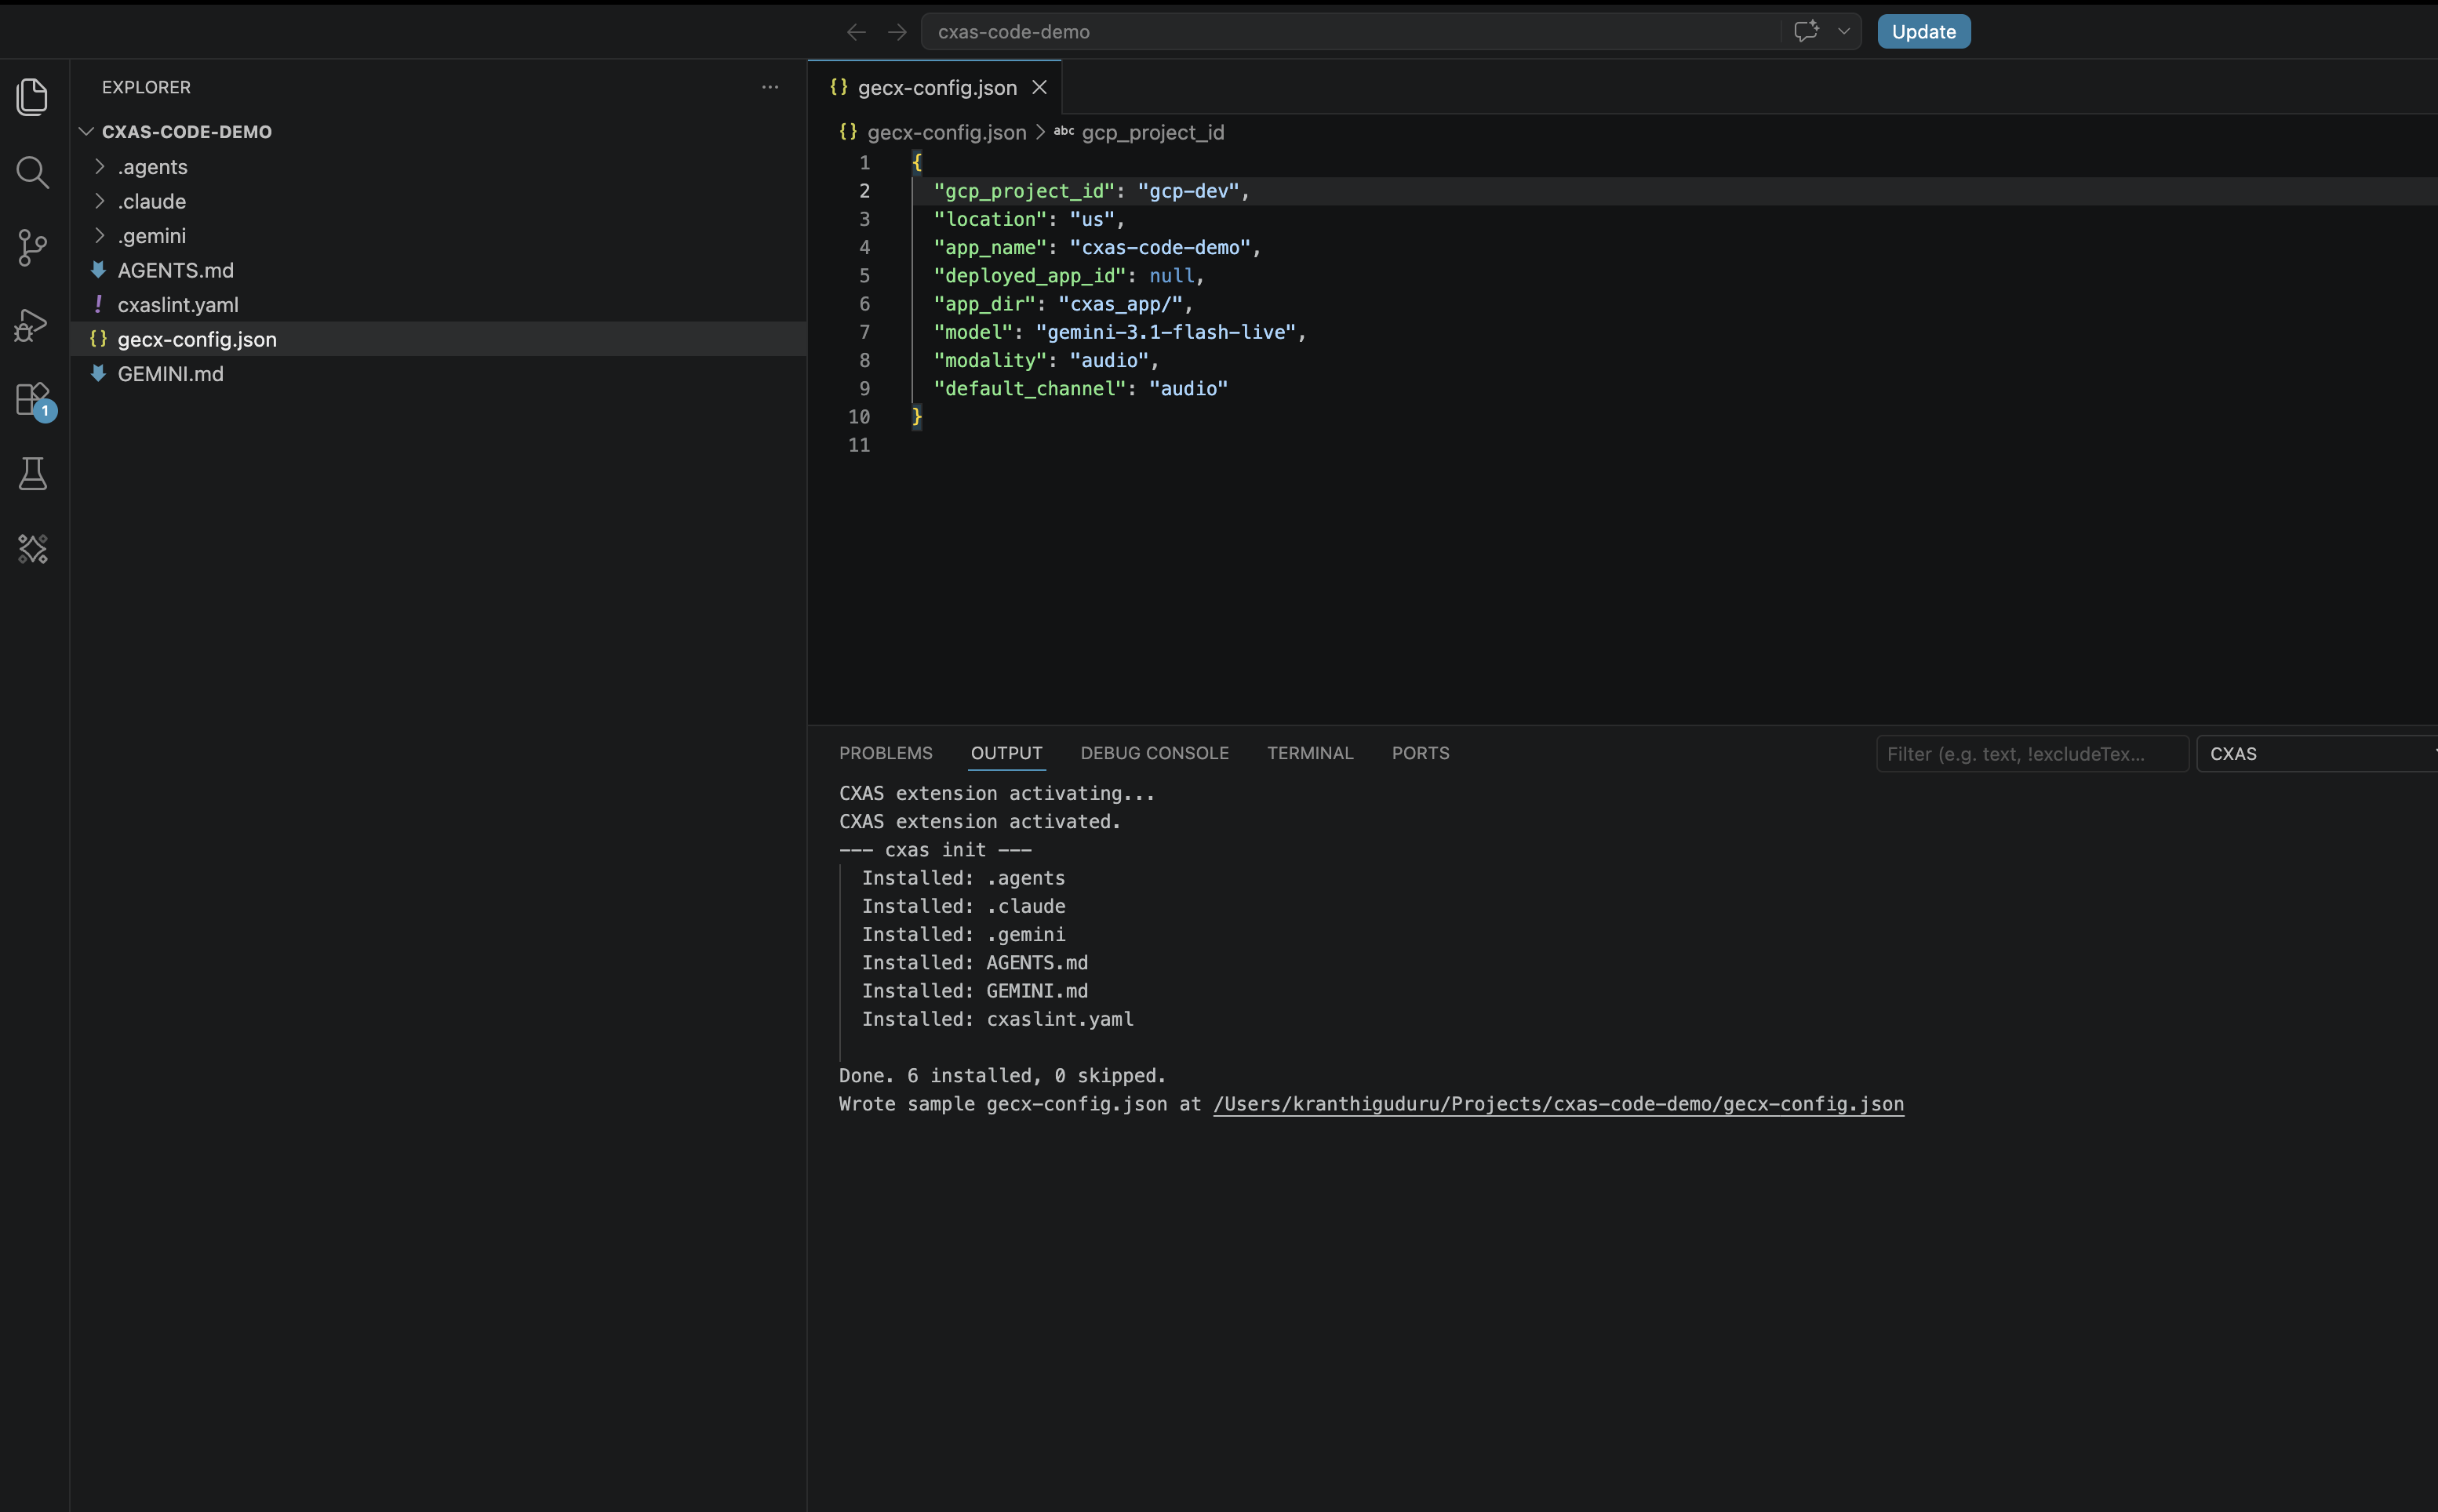The width and height of the screenshot is (2438, 1512).
Task: Click the "modality" key in editor
Action: (990, 360)
